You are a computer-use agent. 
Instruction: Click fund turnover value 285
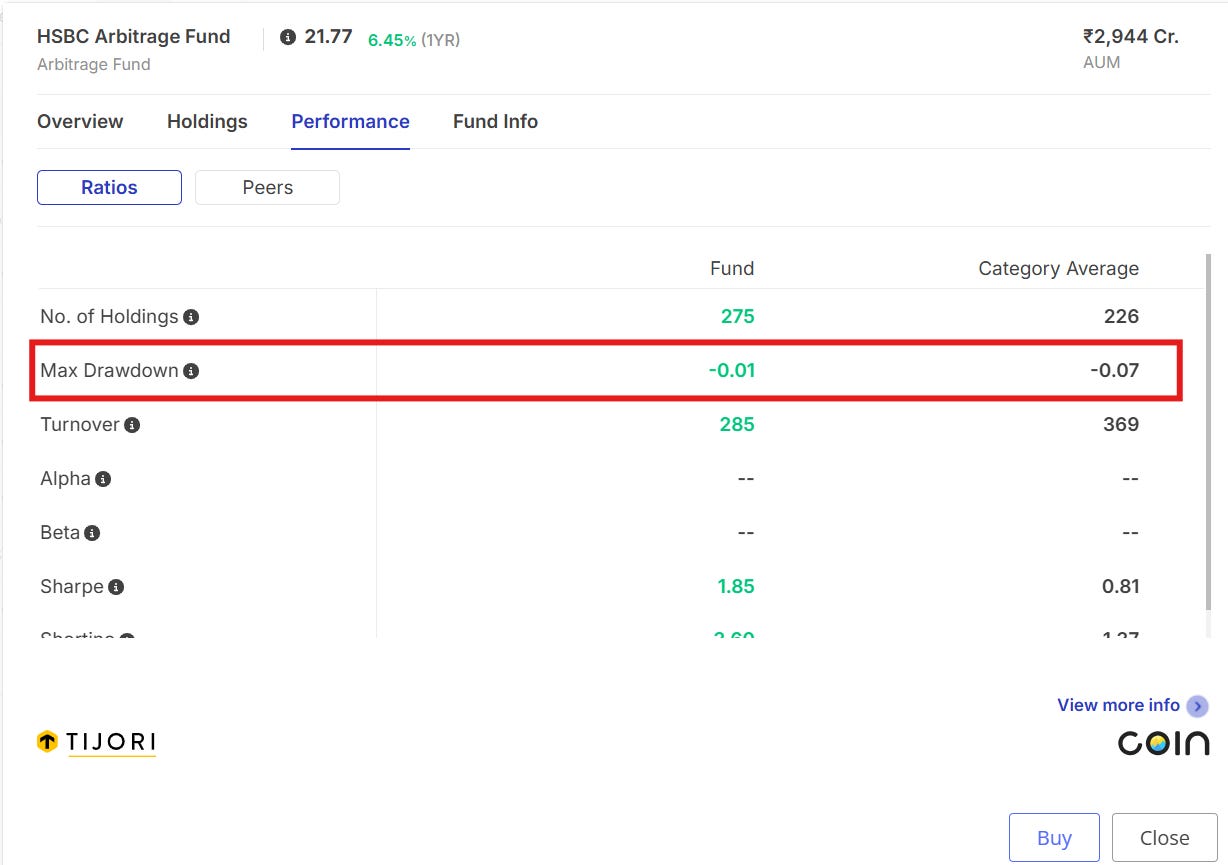coord(737,425)
